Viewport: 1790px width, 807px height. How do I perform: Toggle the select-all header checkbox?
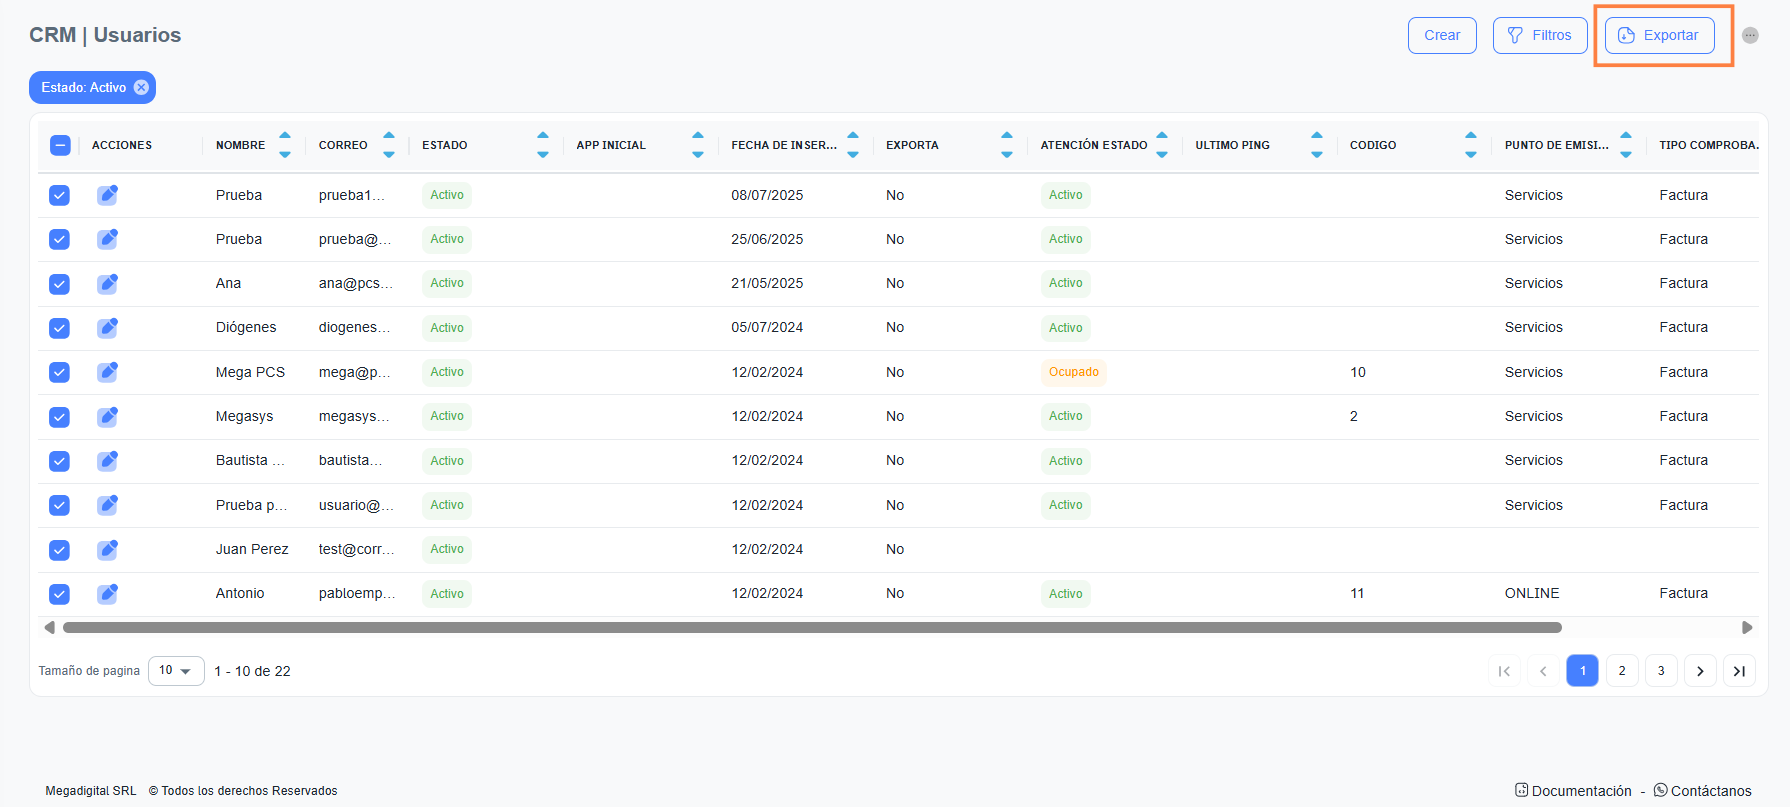[x=60, y=145]
